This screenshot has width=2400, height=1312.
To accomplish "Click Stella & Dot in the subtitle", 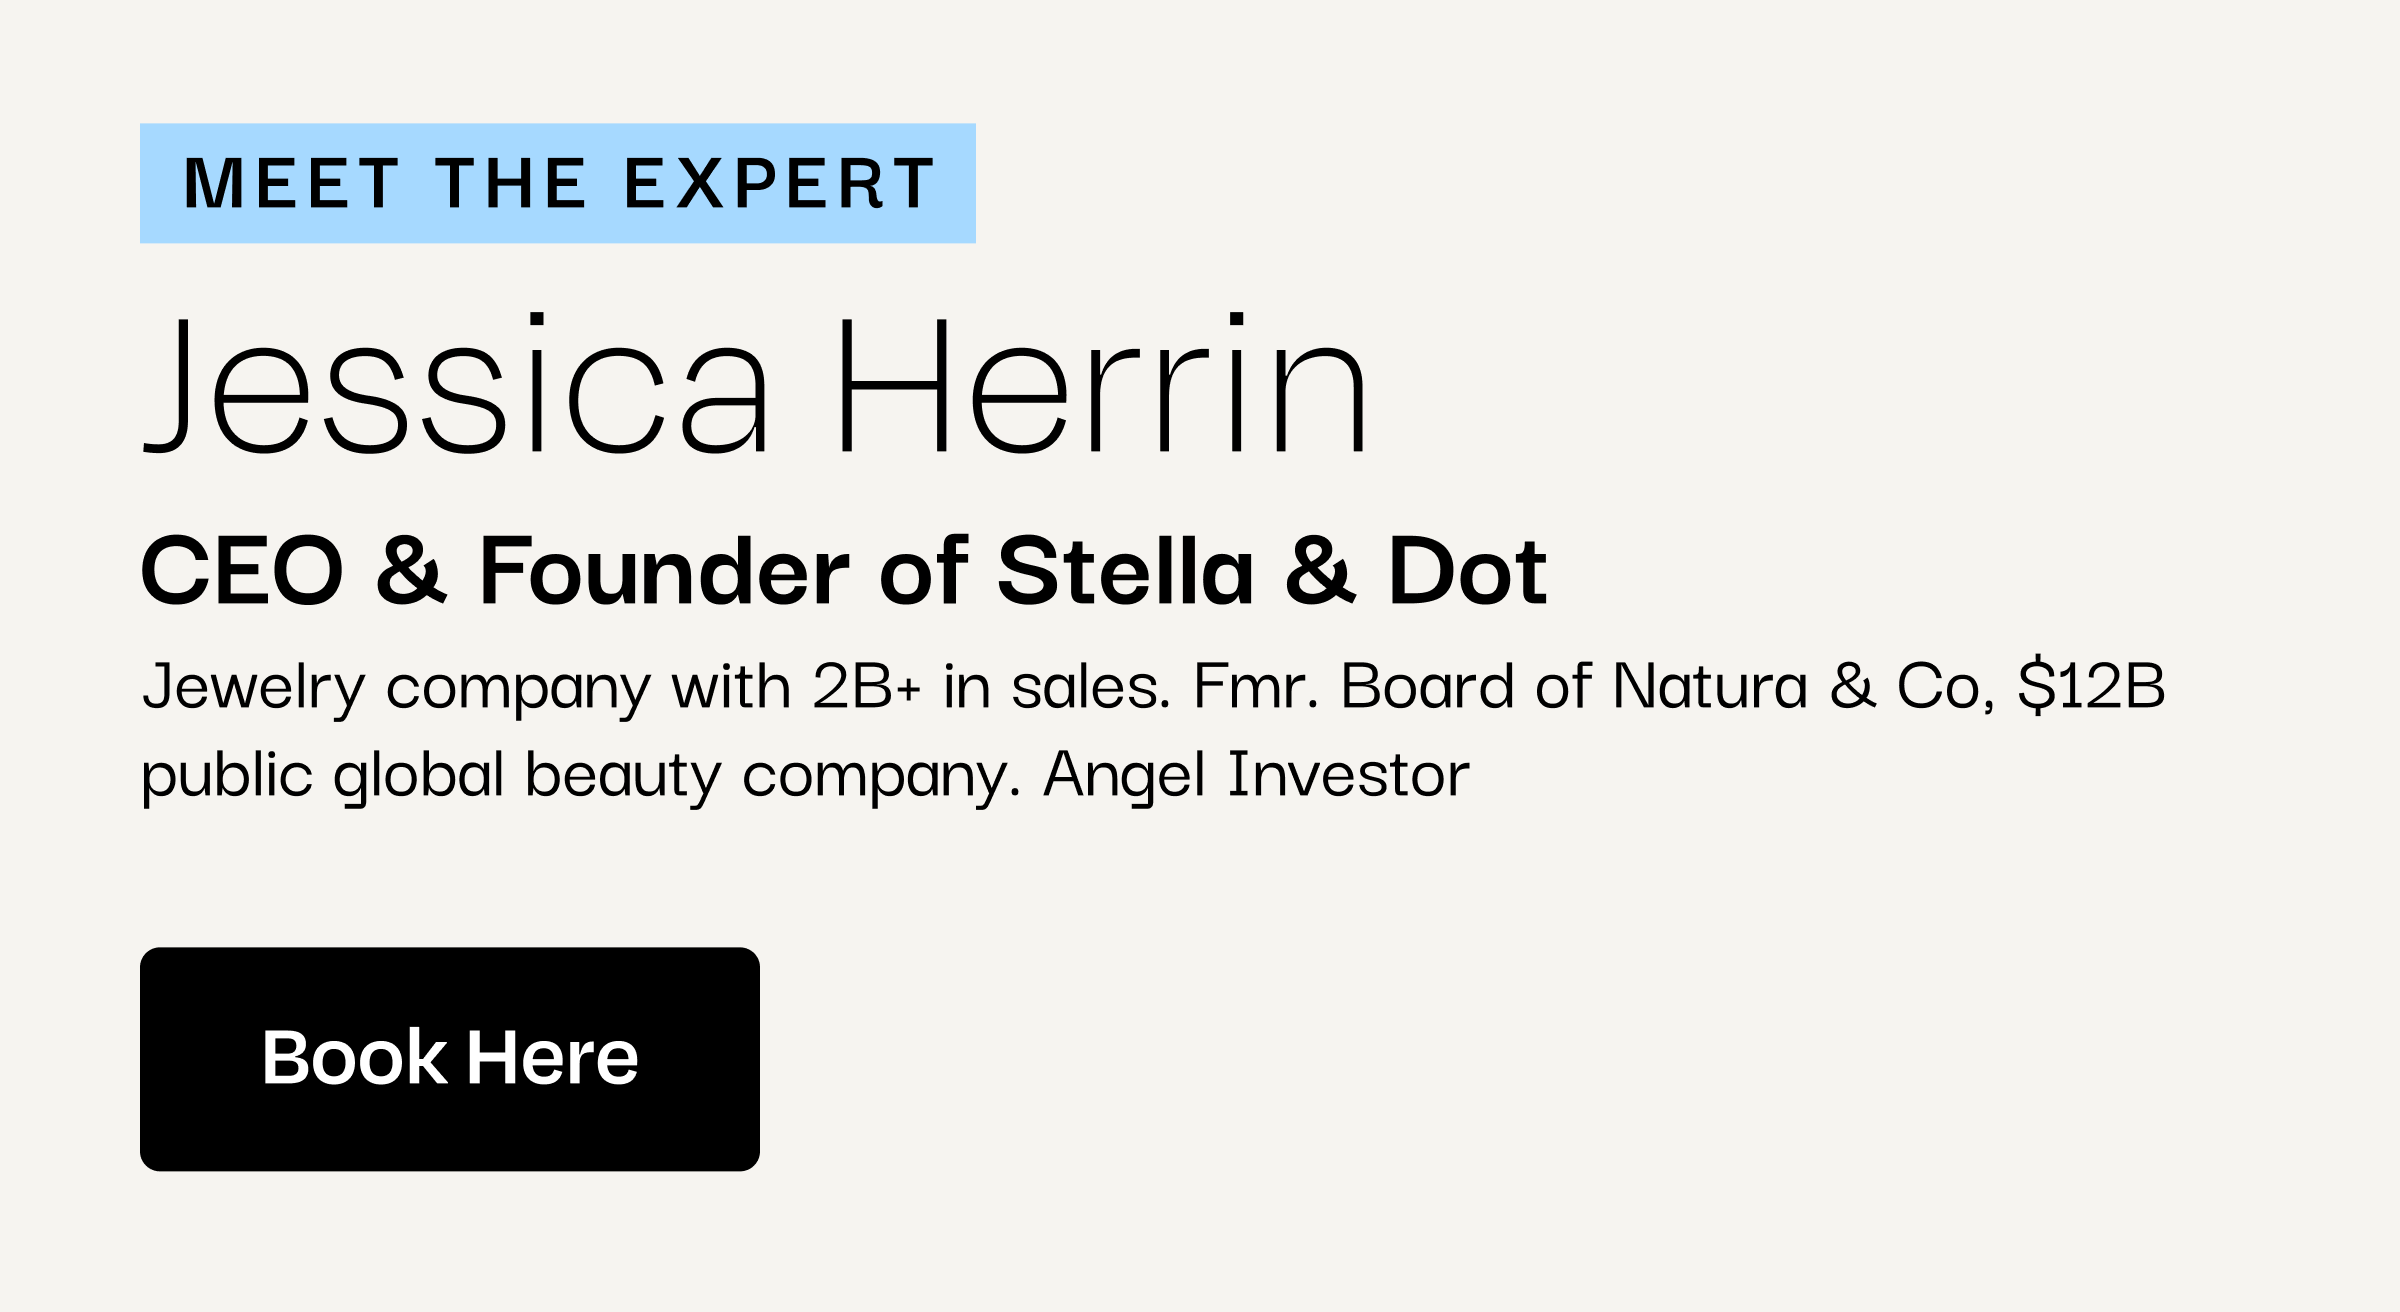I will pos(1272,571).
